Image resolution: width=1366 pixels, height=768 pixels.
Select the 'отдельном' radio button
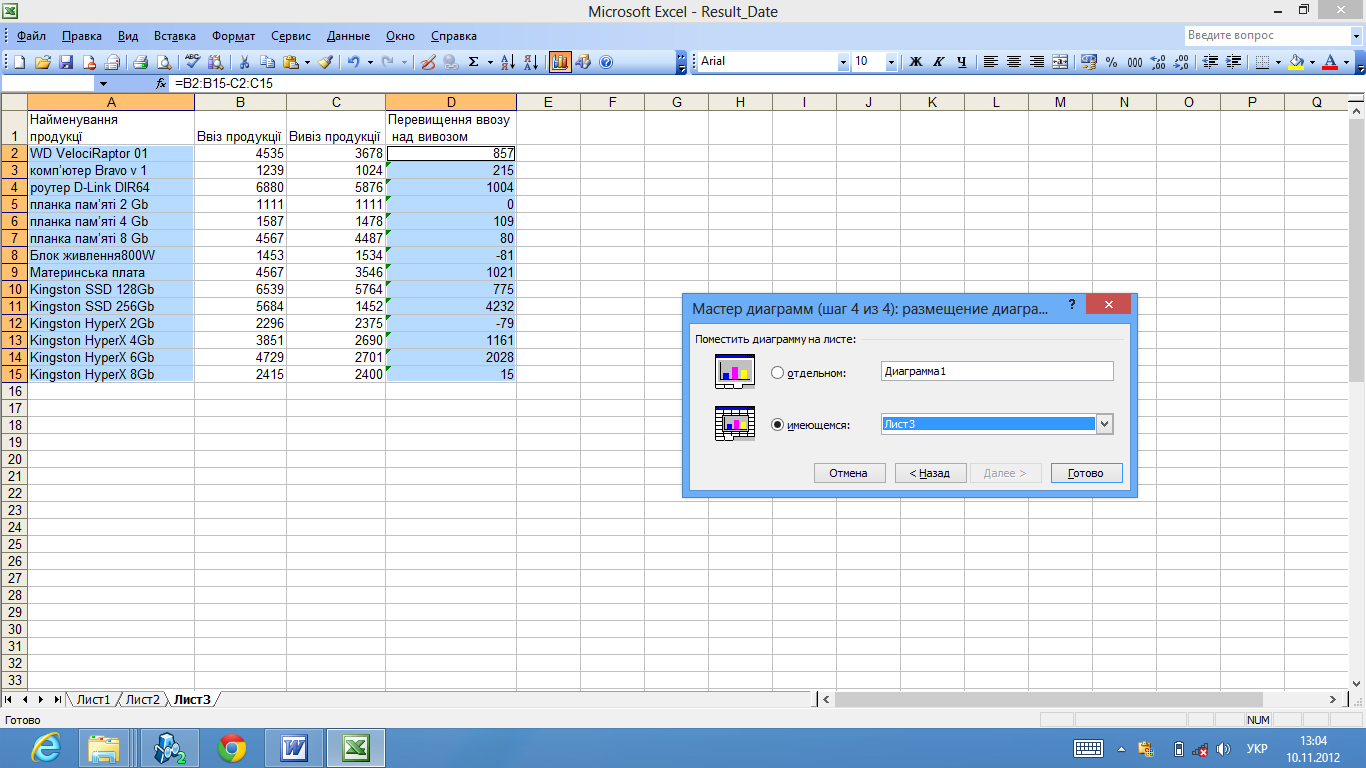click(777, 372)
